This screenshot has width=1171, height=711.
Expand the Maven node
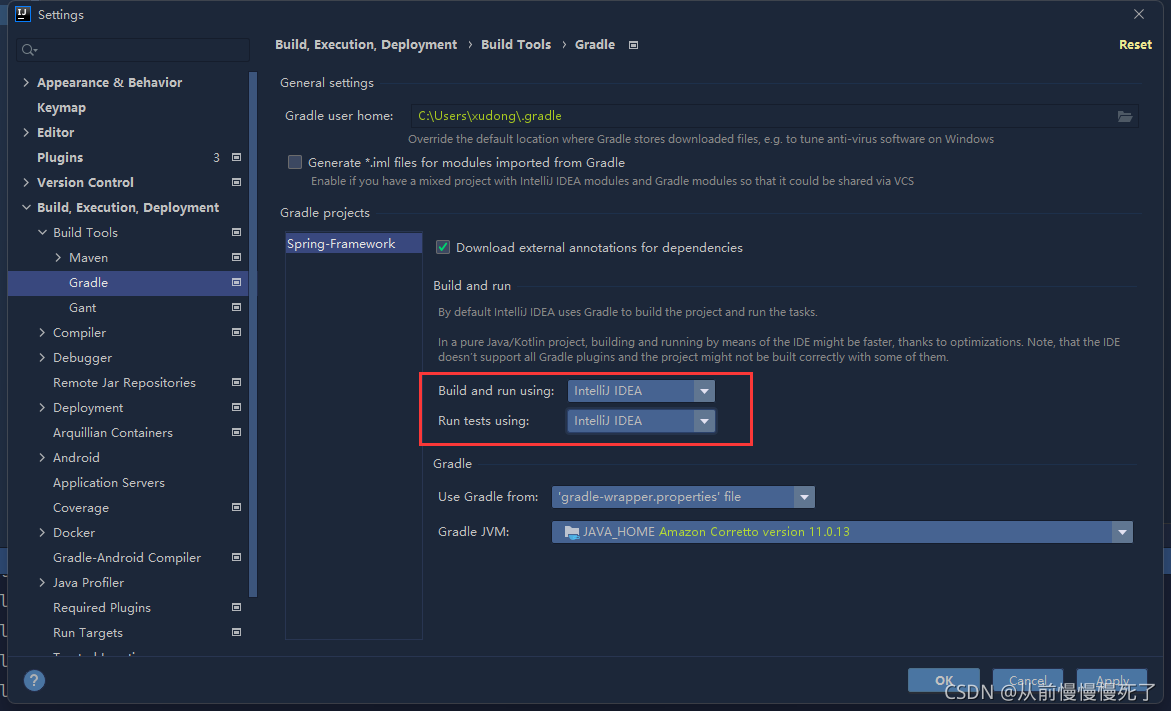[58, 258]
